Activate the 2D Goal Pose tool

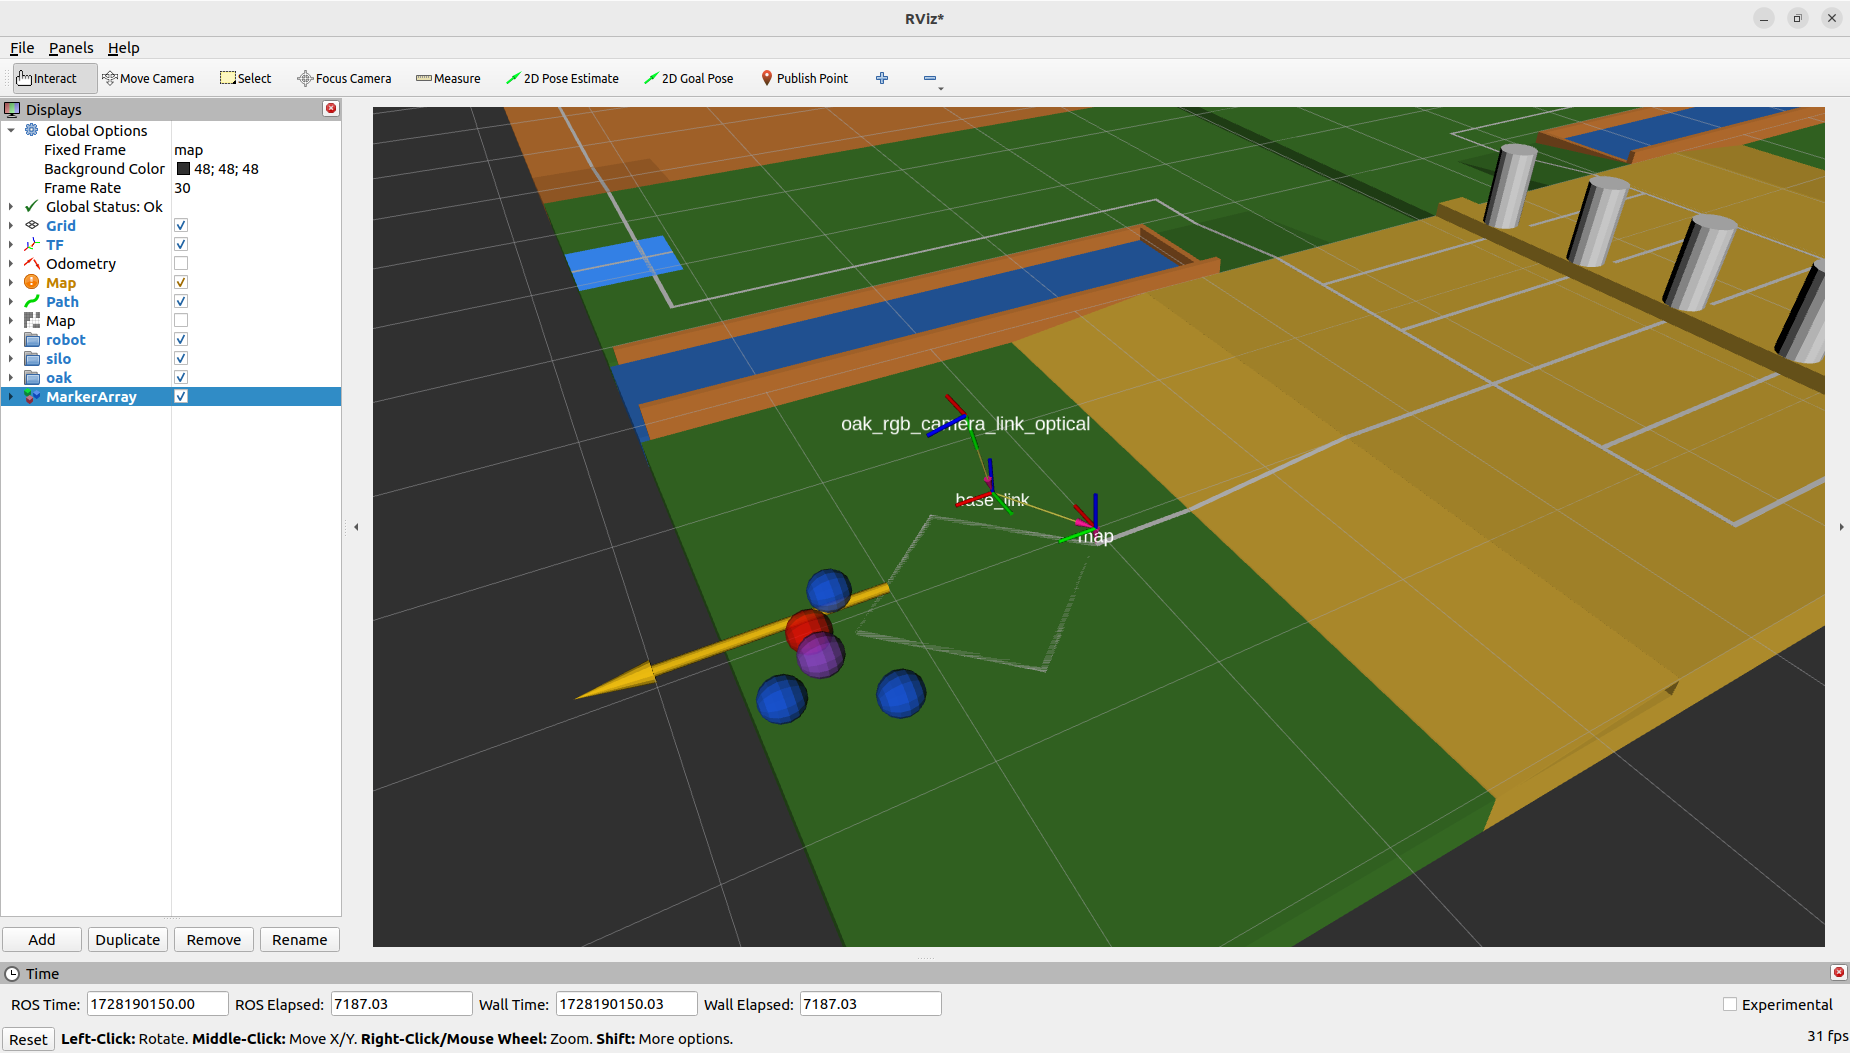click(688, 78)
